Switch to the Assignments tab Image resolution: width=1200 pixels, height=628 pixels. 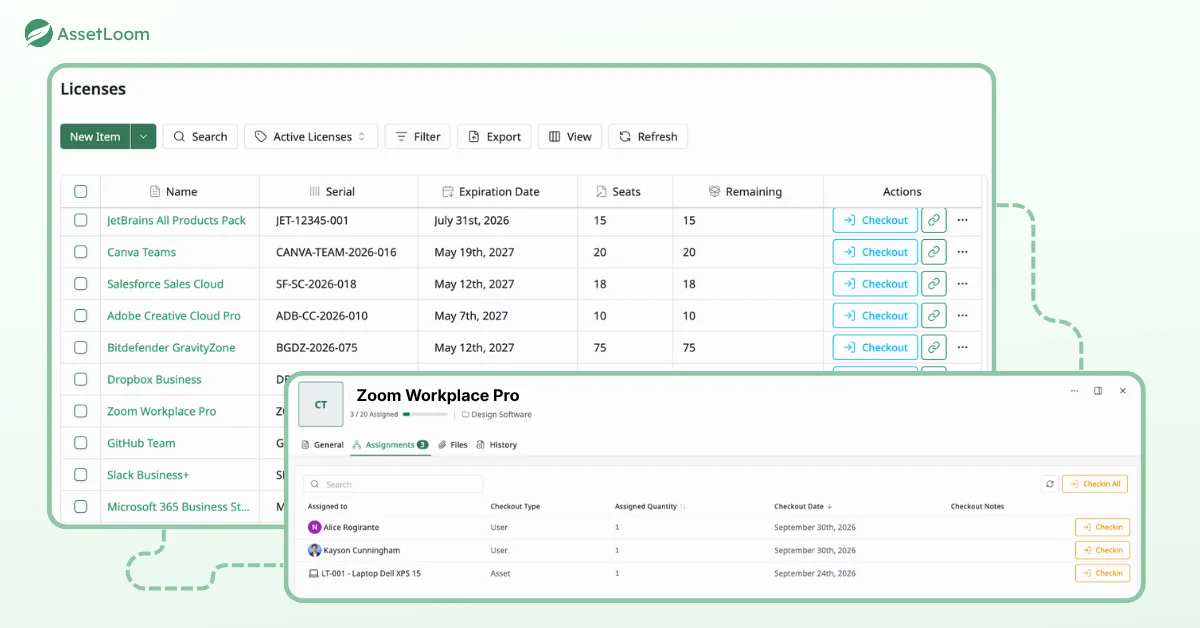pyautogui.click(x=390, y=445)
